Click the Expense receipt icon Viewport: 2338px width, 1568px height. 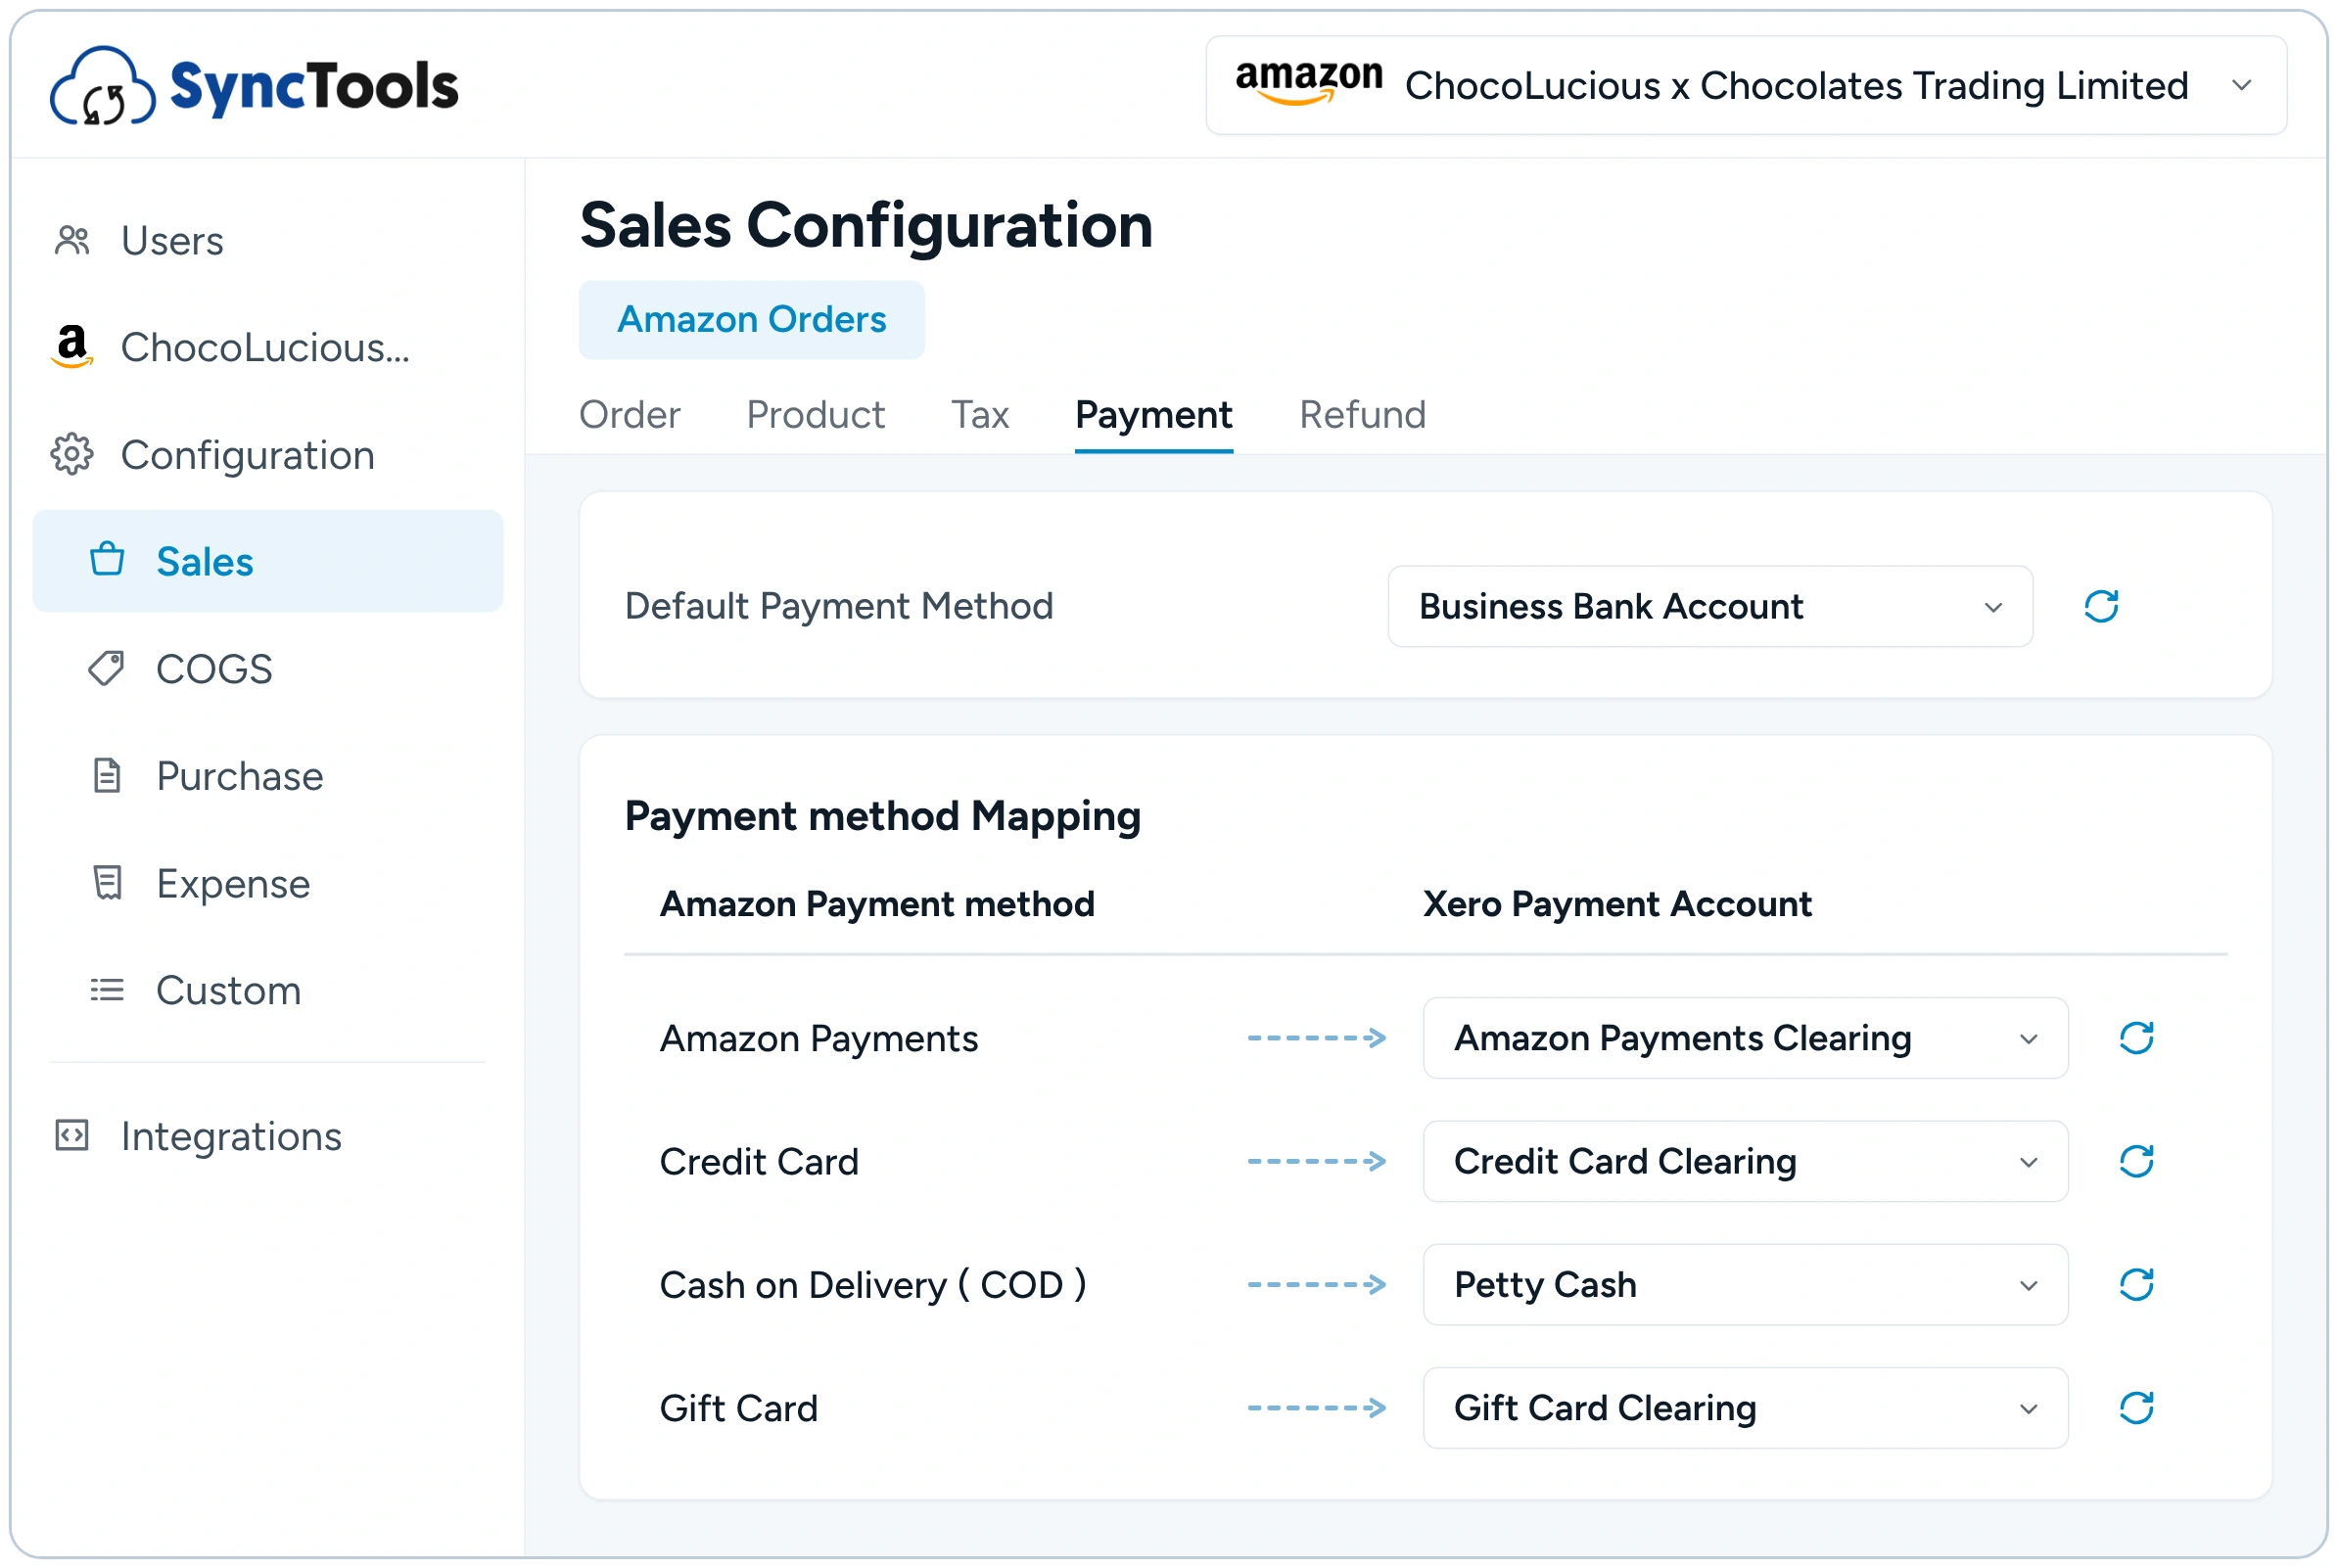(x=107, y=884)
